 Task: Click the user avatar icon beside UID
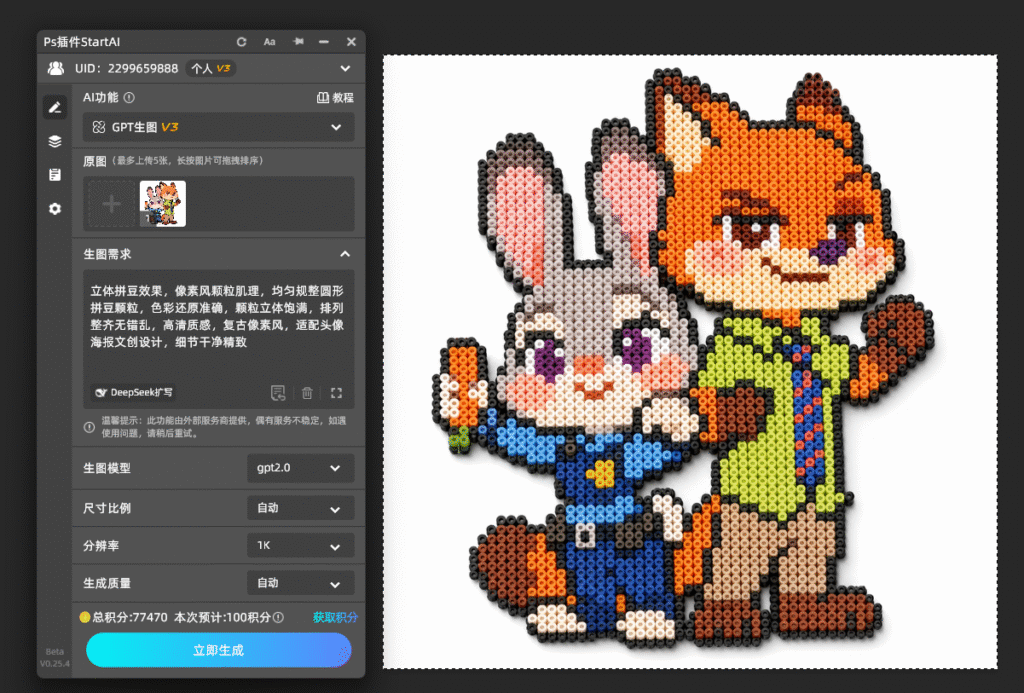coord(56,68)
